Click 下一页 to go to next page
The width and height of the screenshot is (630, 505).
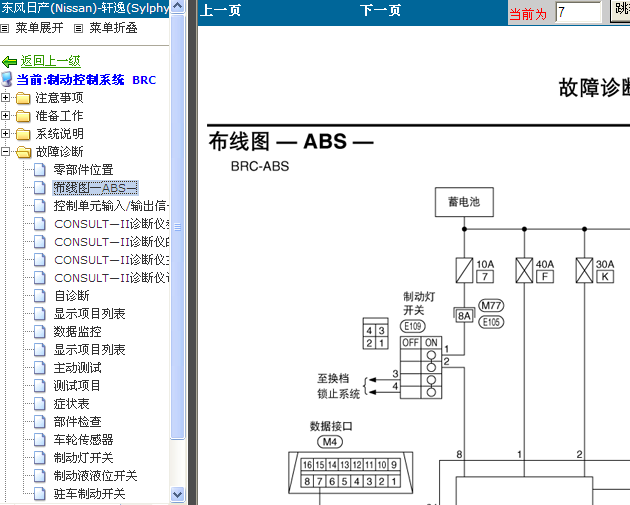pos(380,10)
